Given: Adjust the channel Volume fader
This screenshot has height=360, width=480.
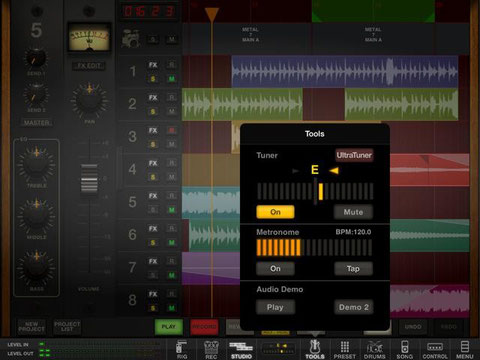Looking at the screenshot, I should point(89,178).
